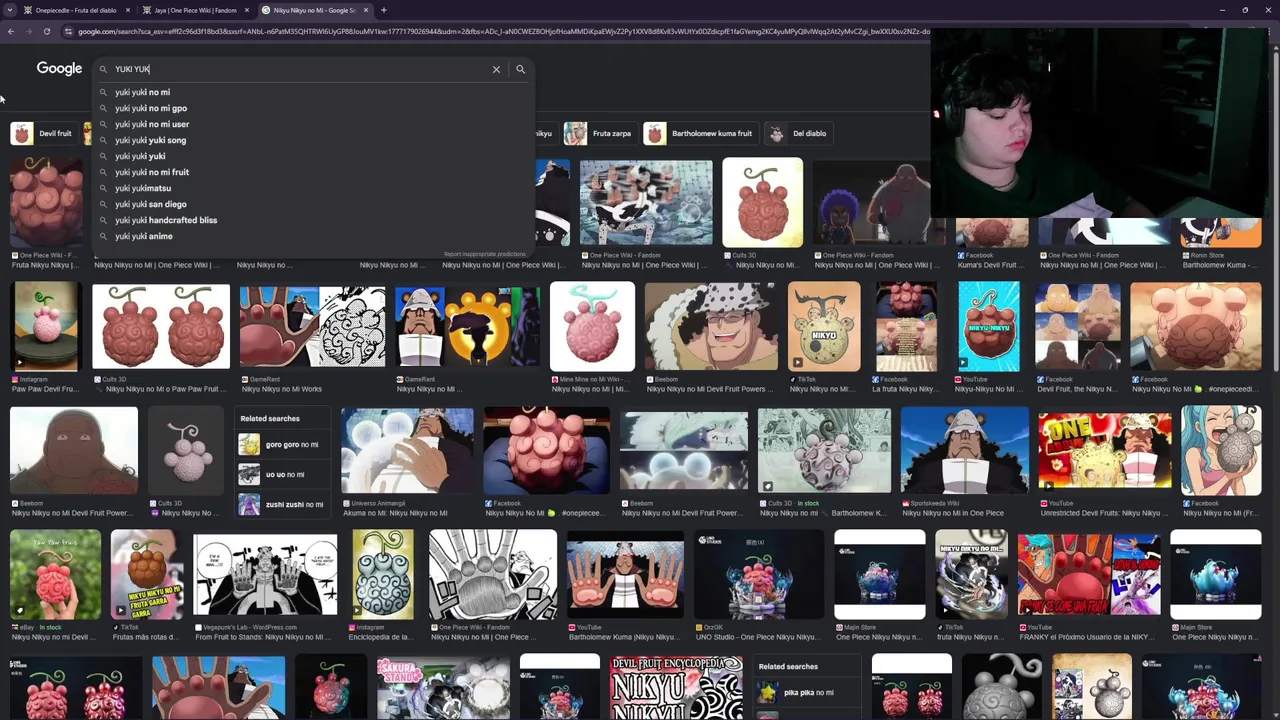This screenshot has height=720, width=1280.
Task: Open Enciclopedia Instagram fruit thumbnail
Action: pyautogui.click(x=383, y=574)
